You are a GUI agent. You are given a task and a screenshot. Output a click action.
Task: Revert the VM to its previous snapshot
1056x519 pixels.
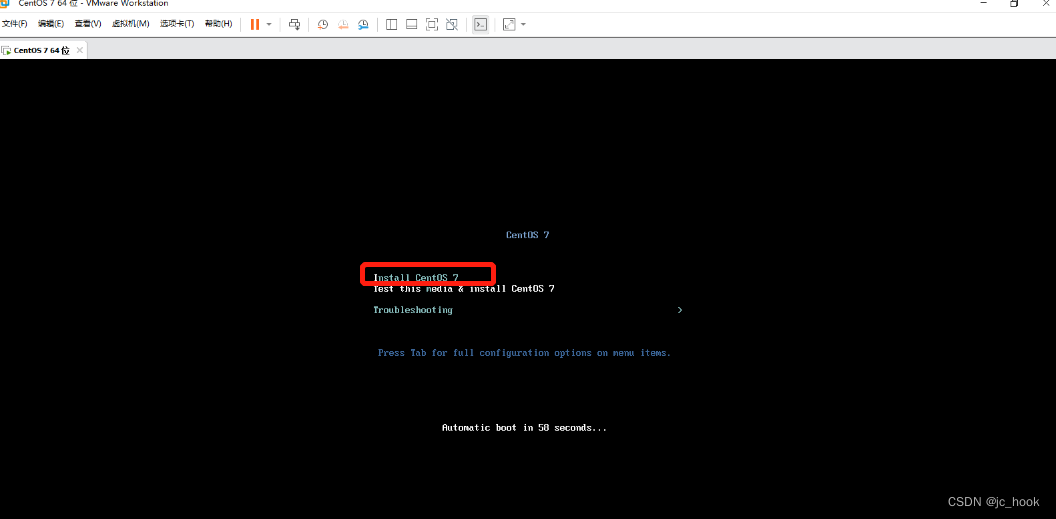[x=343, y=24]
